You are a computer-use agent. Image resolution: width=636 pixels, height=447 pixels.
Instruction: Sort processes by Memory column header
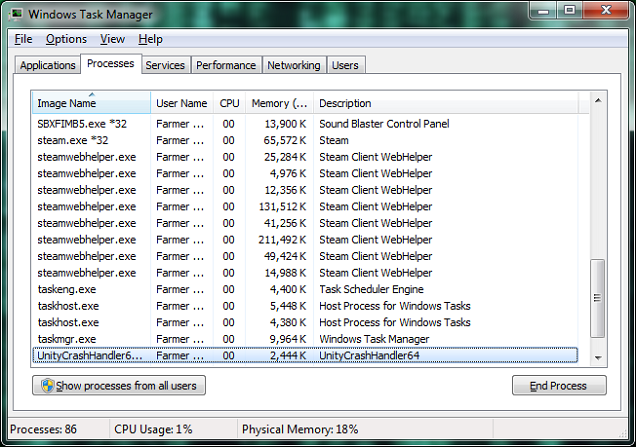pos(279,103)
